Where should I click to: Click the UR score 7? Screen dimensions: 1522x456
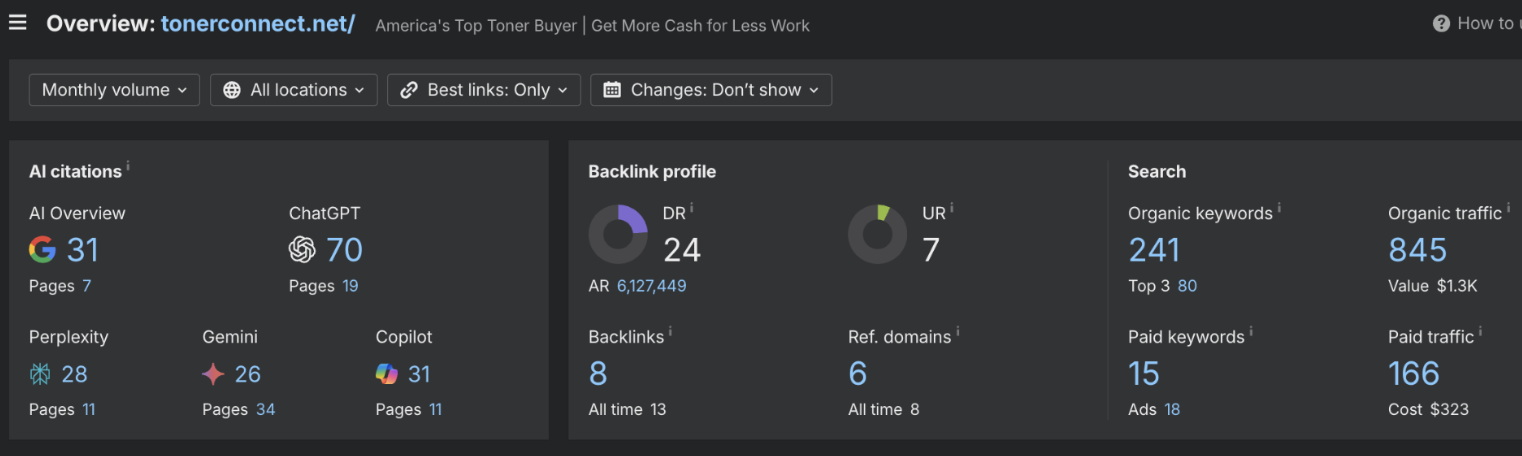click(x=931, y=249)
